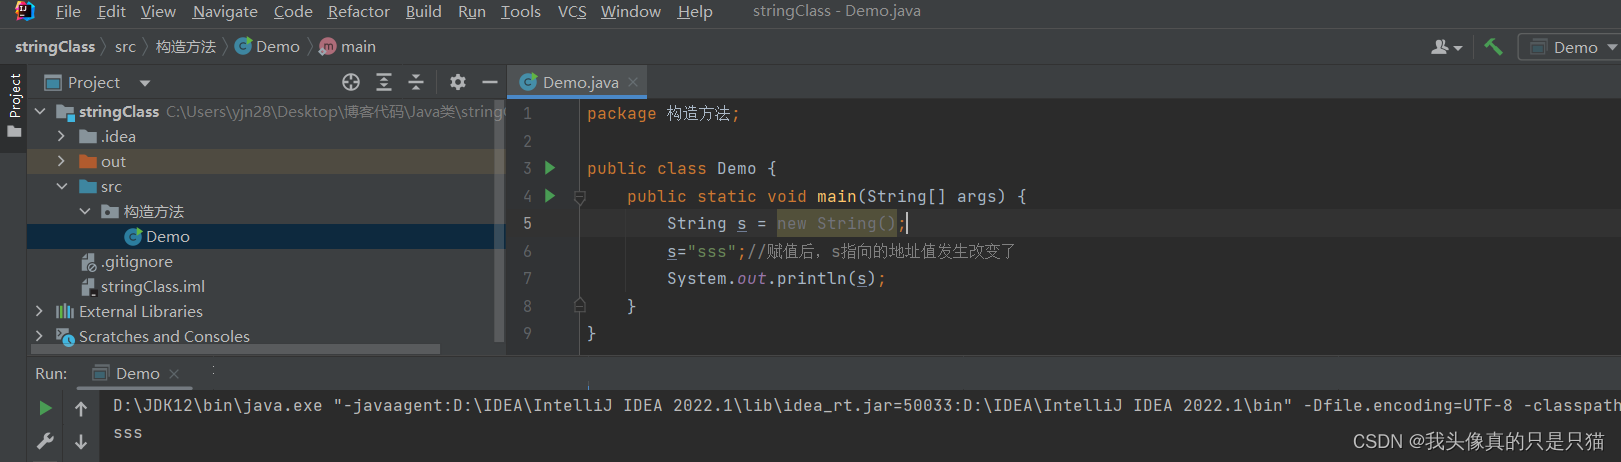
Task: Click Select Opened File target icon
Action: [351, 82]
